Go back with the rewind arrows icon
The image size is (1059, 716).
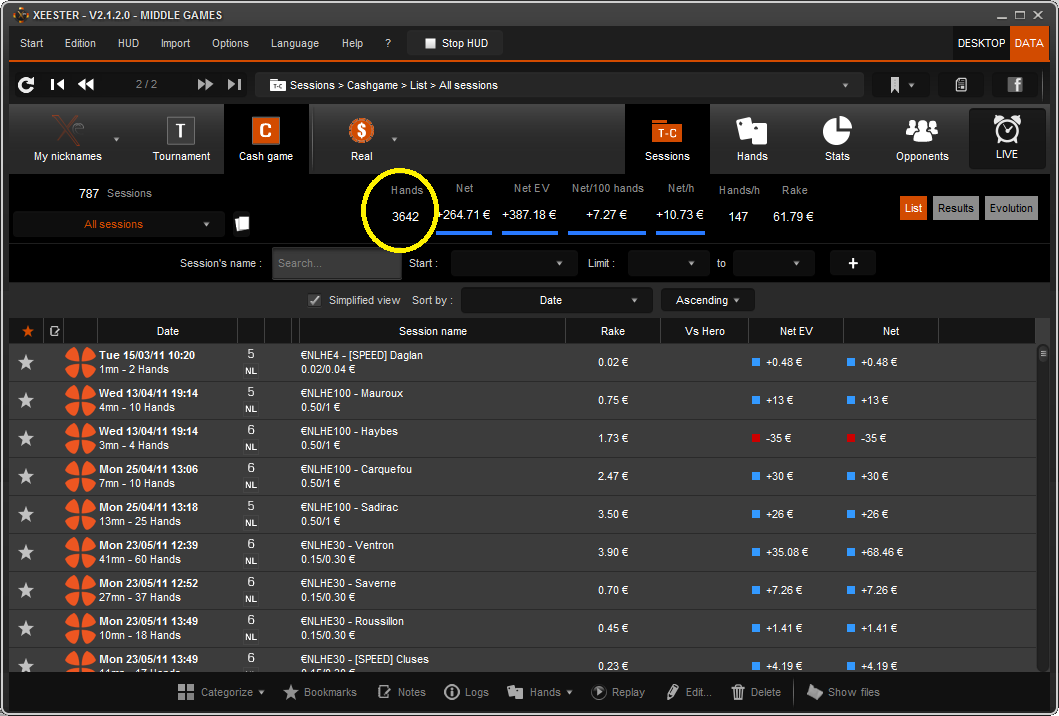[86, 84]
